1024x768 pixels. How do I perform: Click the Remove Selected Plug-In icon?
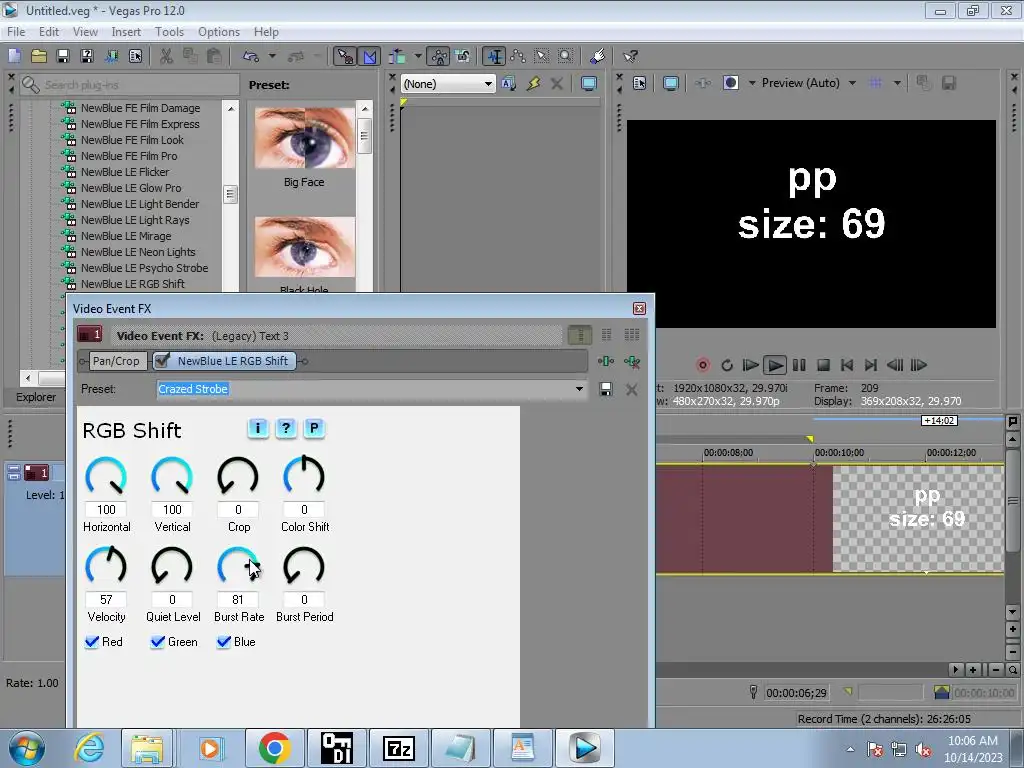point(632,361)
